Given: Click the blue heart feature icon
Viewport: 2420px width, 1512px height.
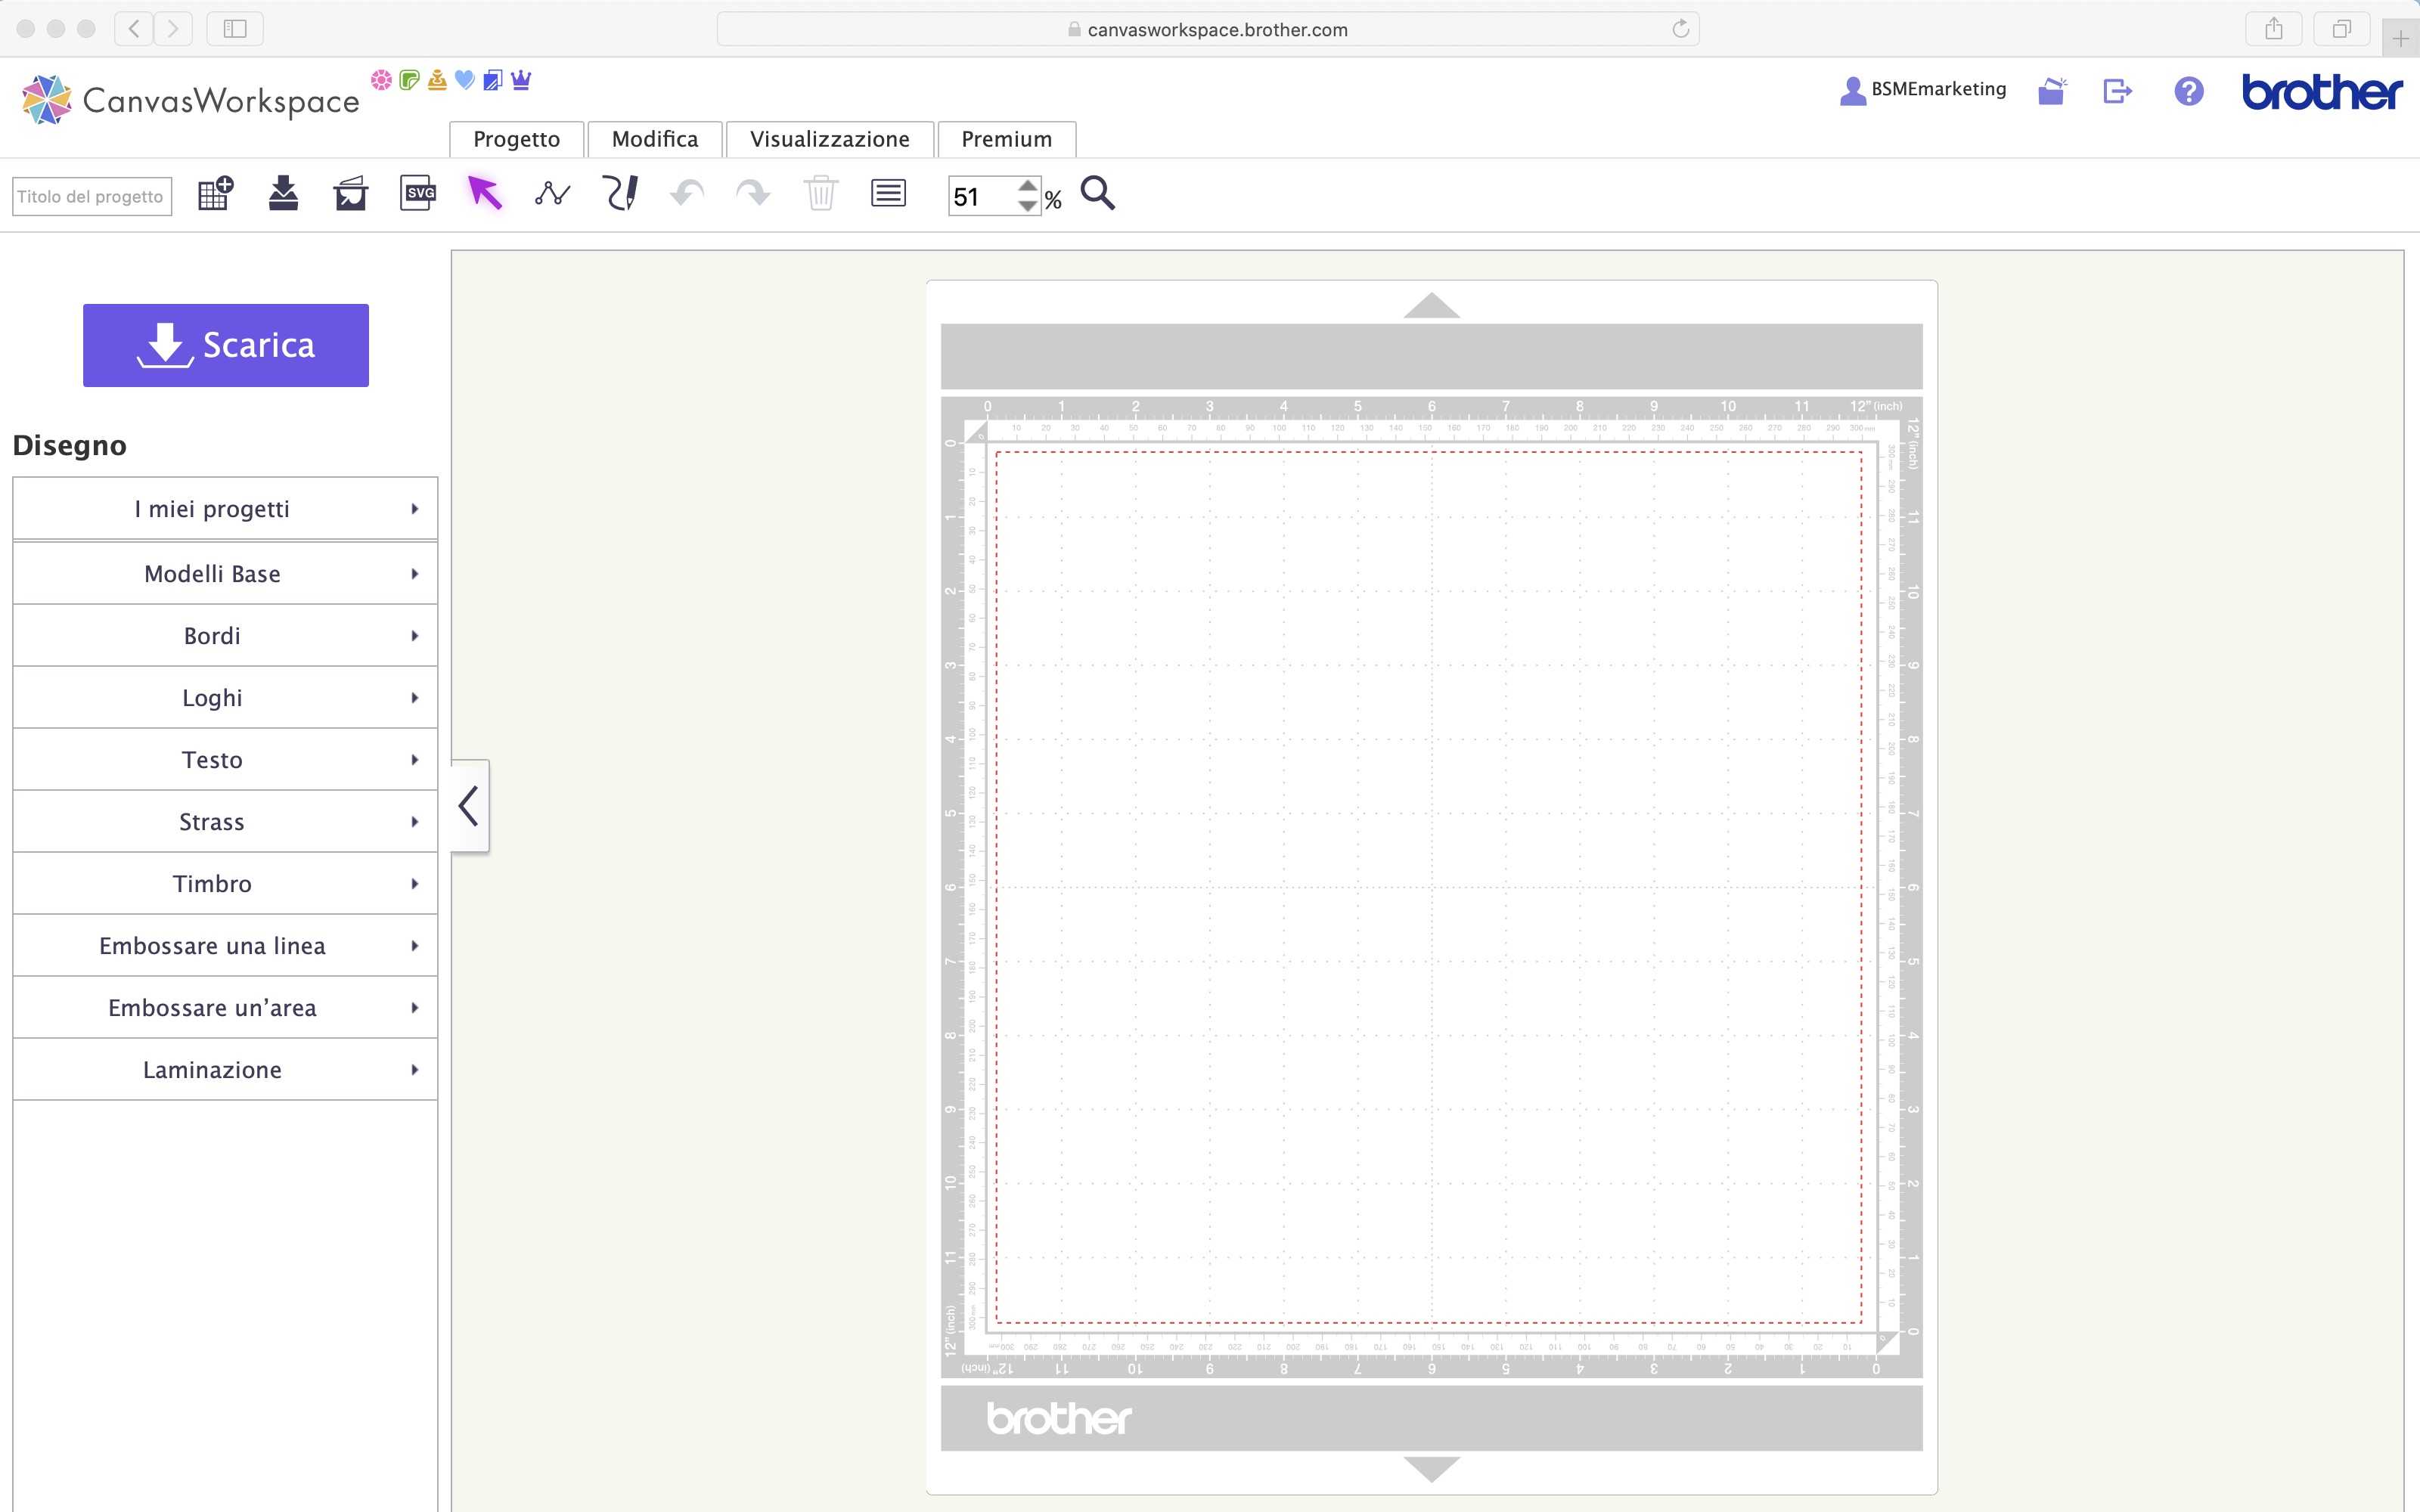Looking at the screenshot, I should 465,80.
